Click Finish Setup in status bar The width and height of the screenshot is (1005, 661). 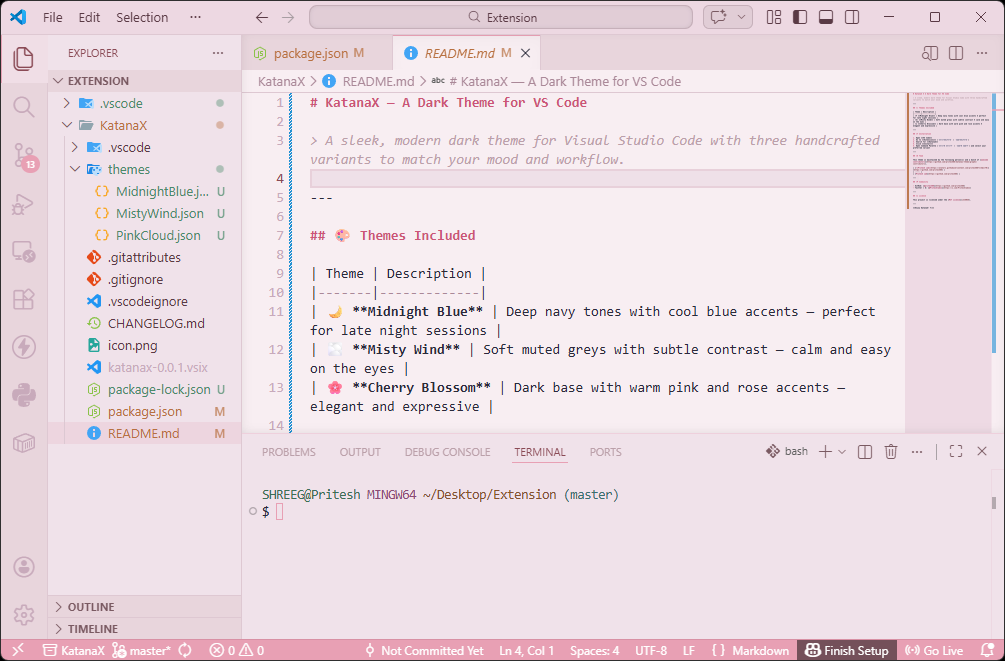(x=847, y=650)
